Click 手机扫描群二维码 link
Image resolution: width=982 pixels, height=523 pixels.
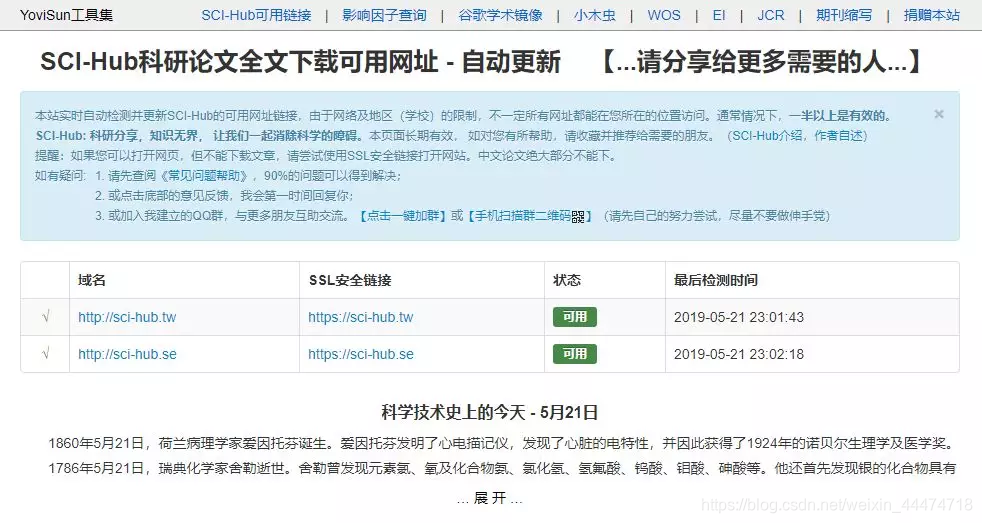pyautogui.click(x=523, y=216)
